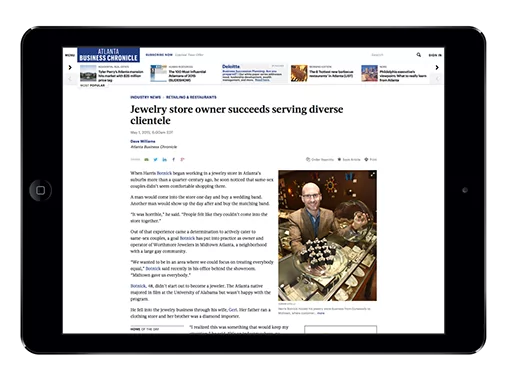
Task: Click author Dave Williams' name
Action: (x=143, y=141)
